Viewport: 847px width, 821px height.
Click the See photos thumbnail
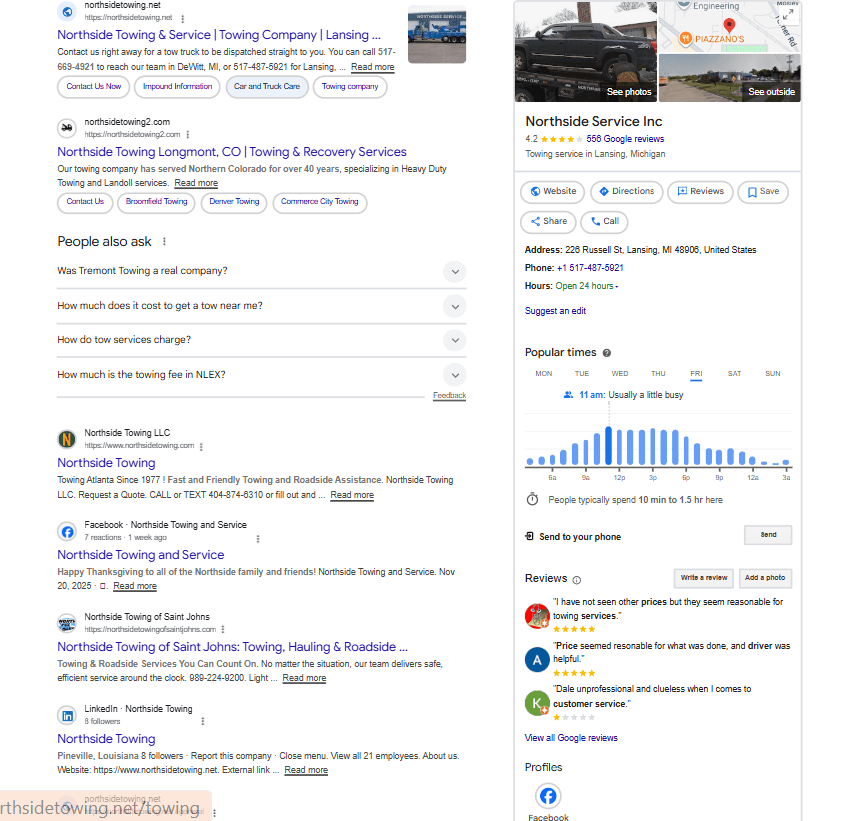[585, 52]
